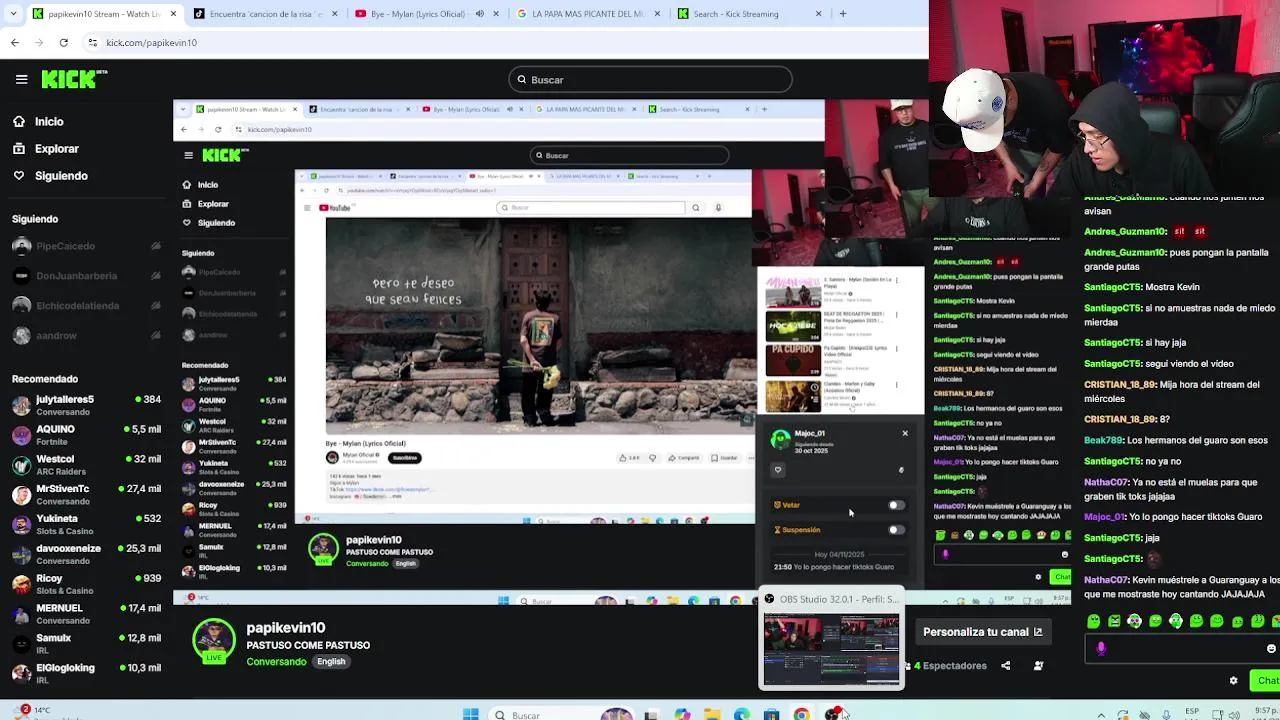Open DonJuanbarberia in the main sidebar following list
This screenshot has height=720, width=1280.
point(85,276)
